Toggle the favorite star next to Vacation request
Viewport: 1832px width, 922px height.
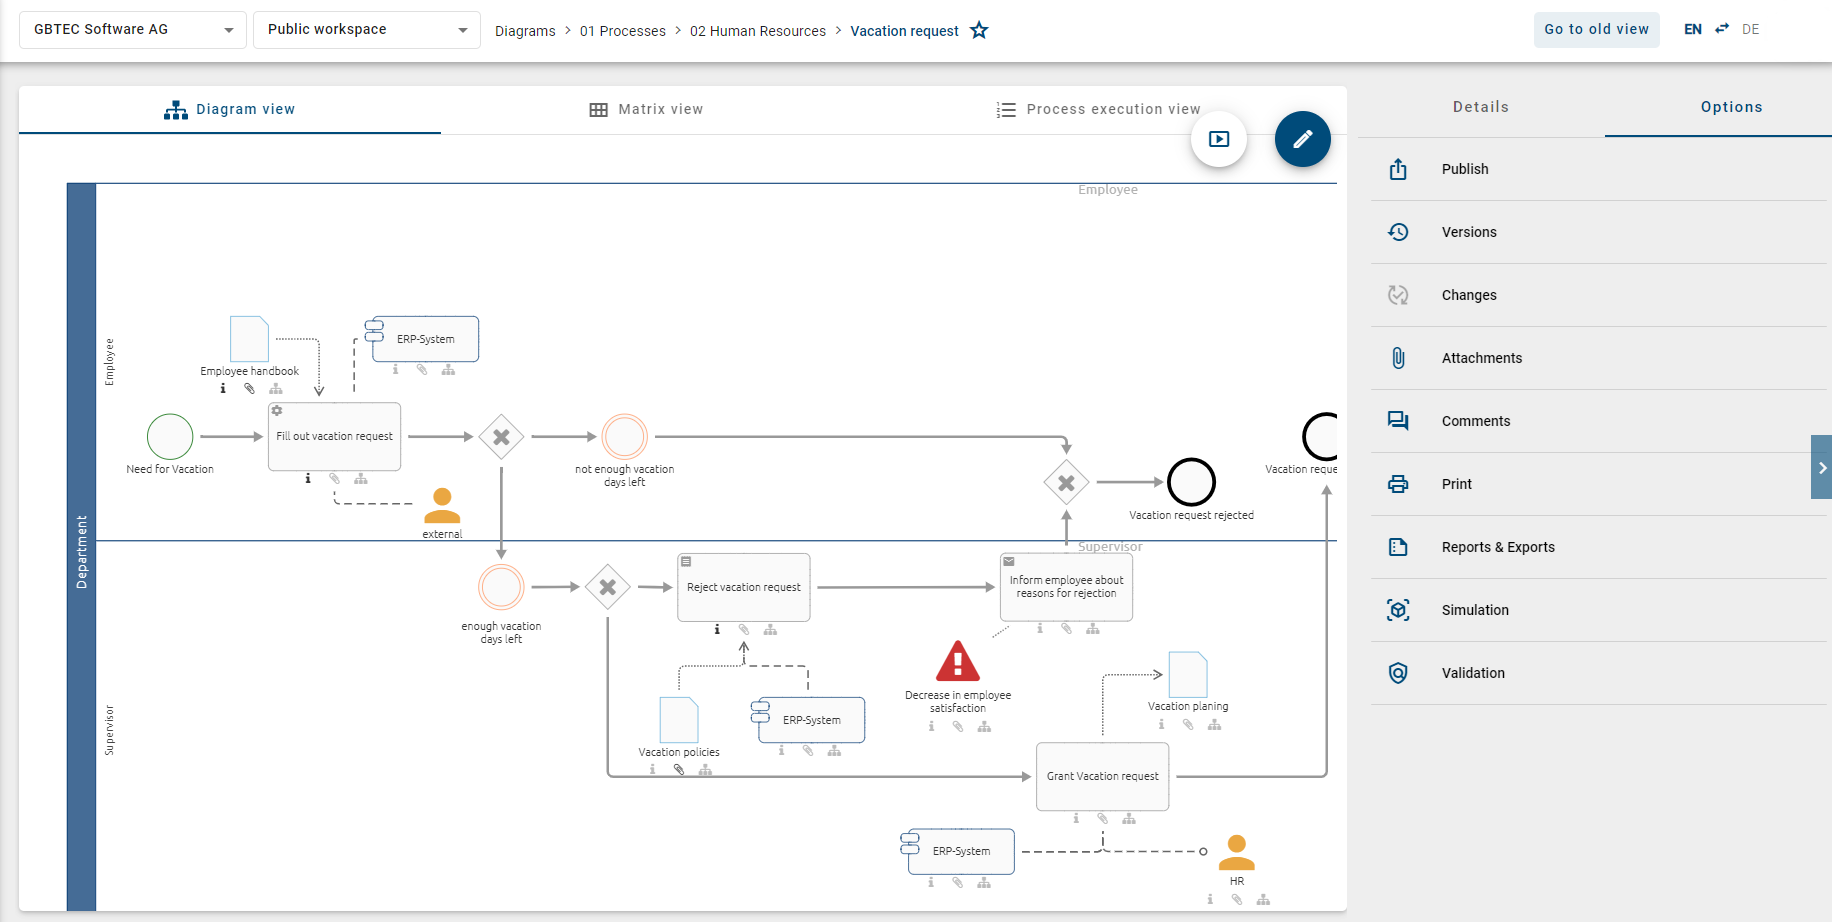pos(978,30)
